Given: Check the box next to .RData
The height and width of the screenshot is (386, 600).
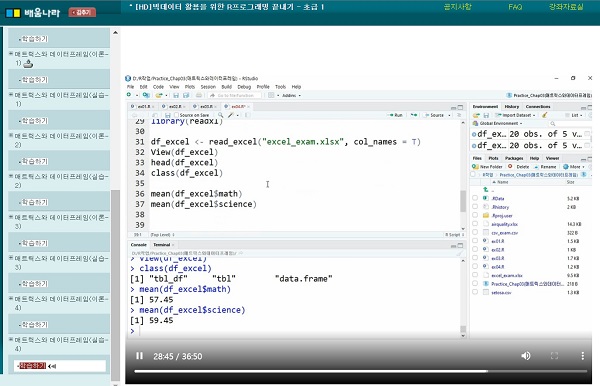Looking at the screenshot, I should pyautogui.click(x=475, y=198).
